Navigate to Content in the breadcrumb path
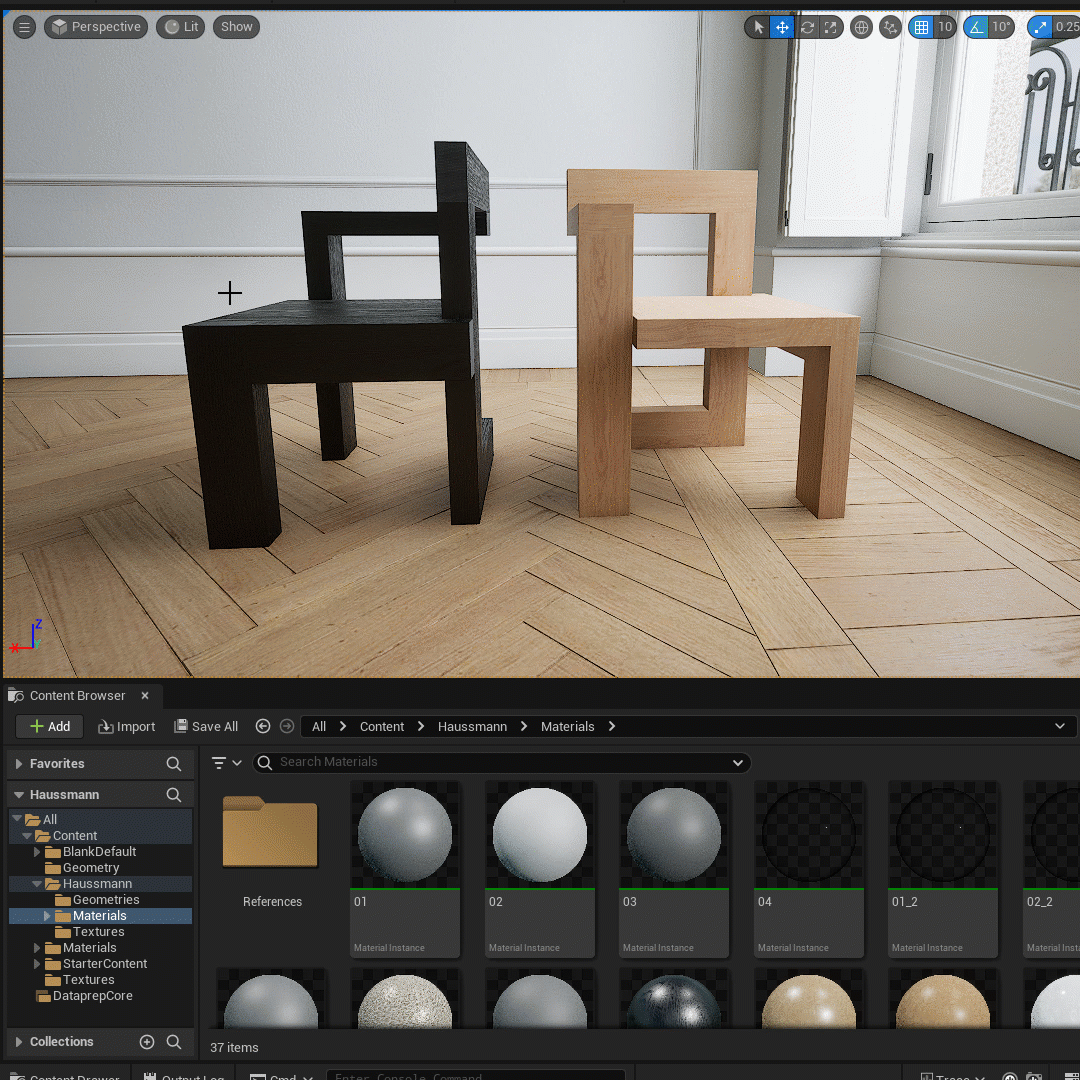 382,726
